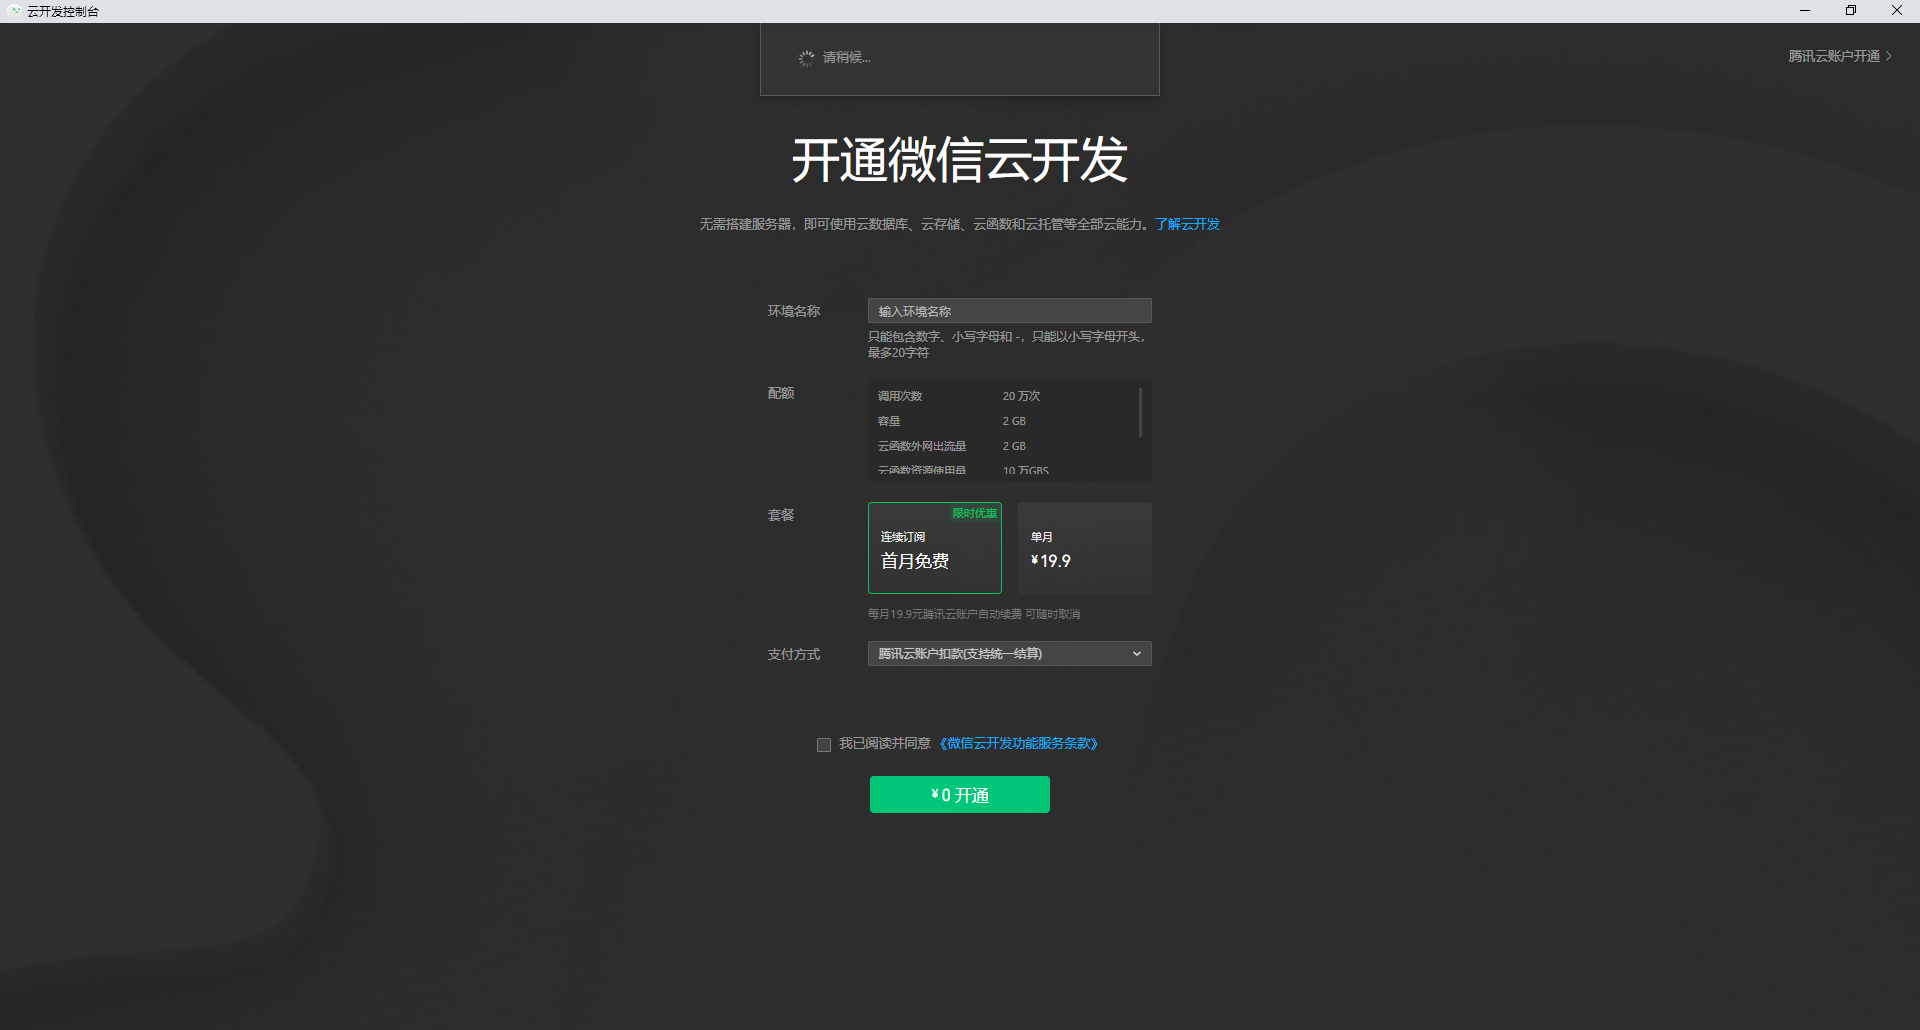Restore the 云开发控制台 window size

(1851, 11)
